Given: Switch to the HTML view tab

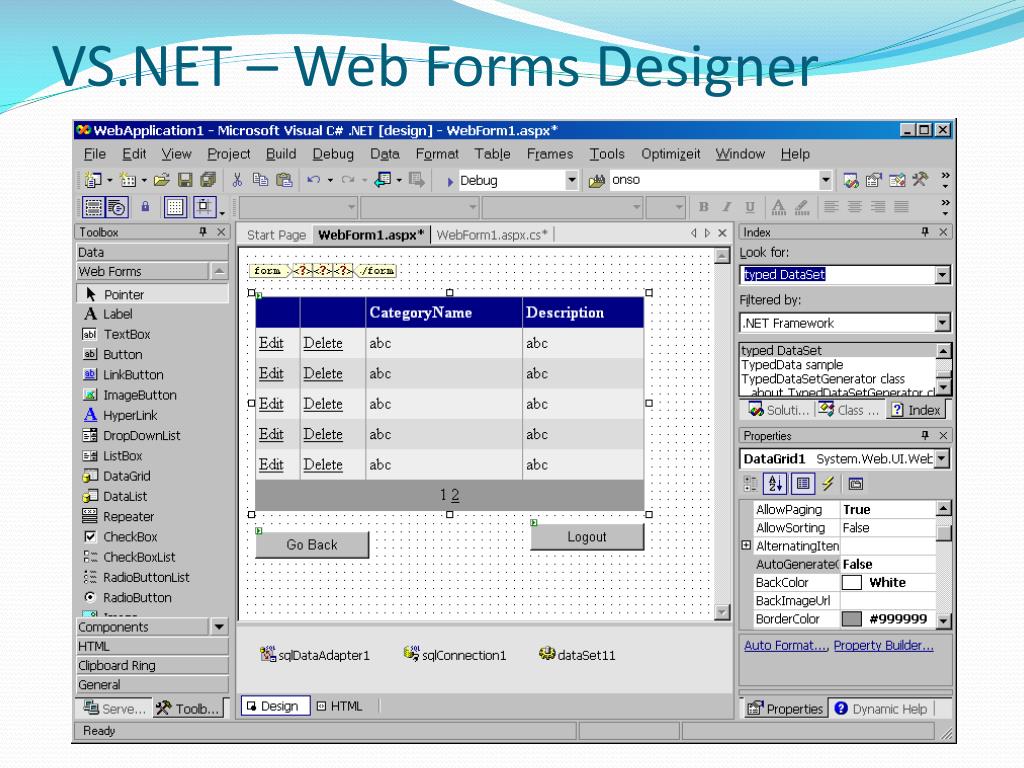Looking at the screenshot, I should (340, 706).
